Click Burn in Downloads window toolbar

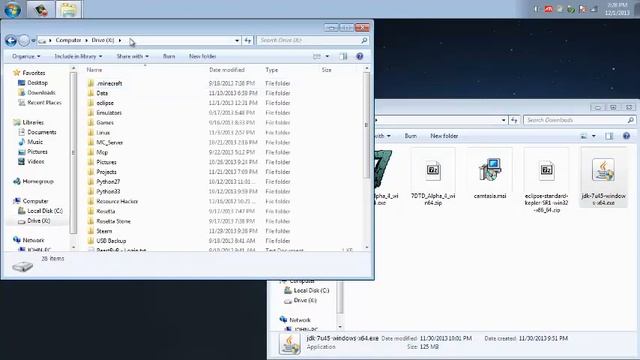411,136
